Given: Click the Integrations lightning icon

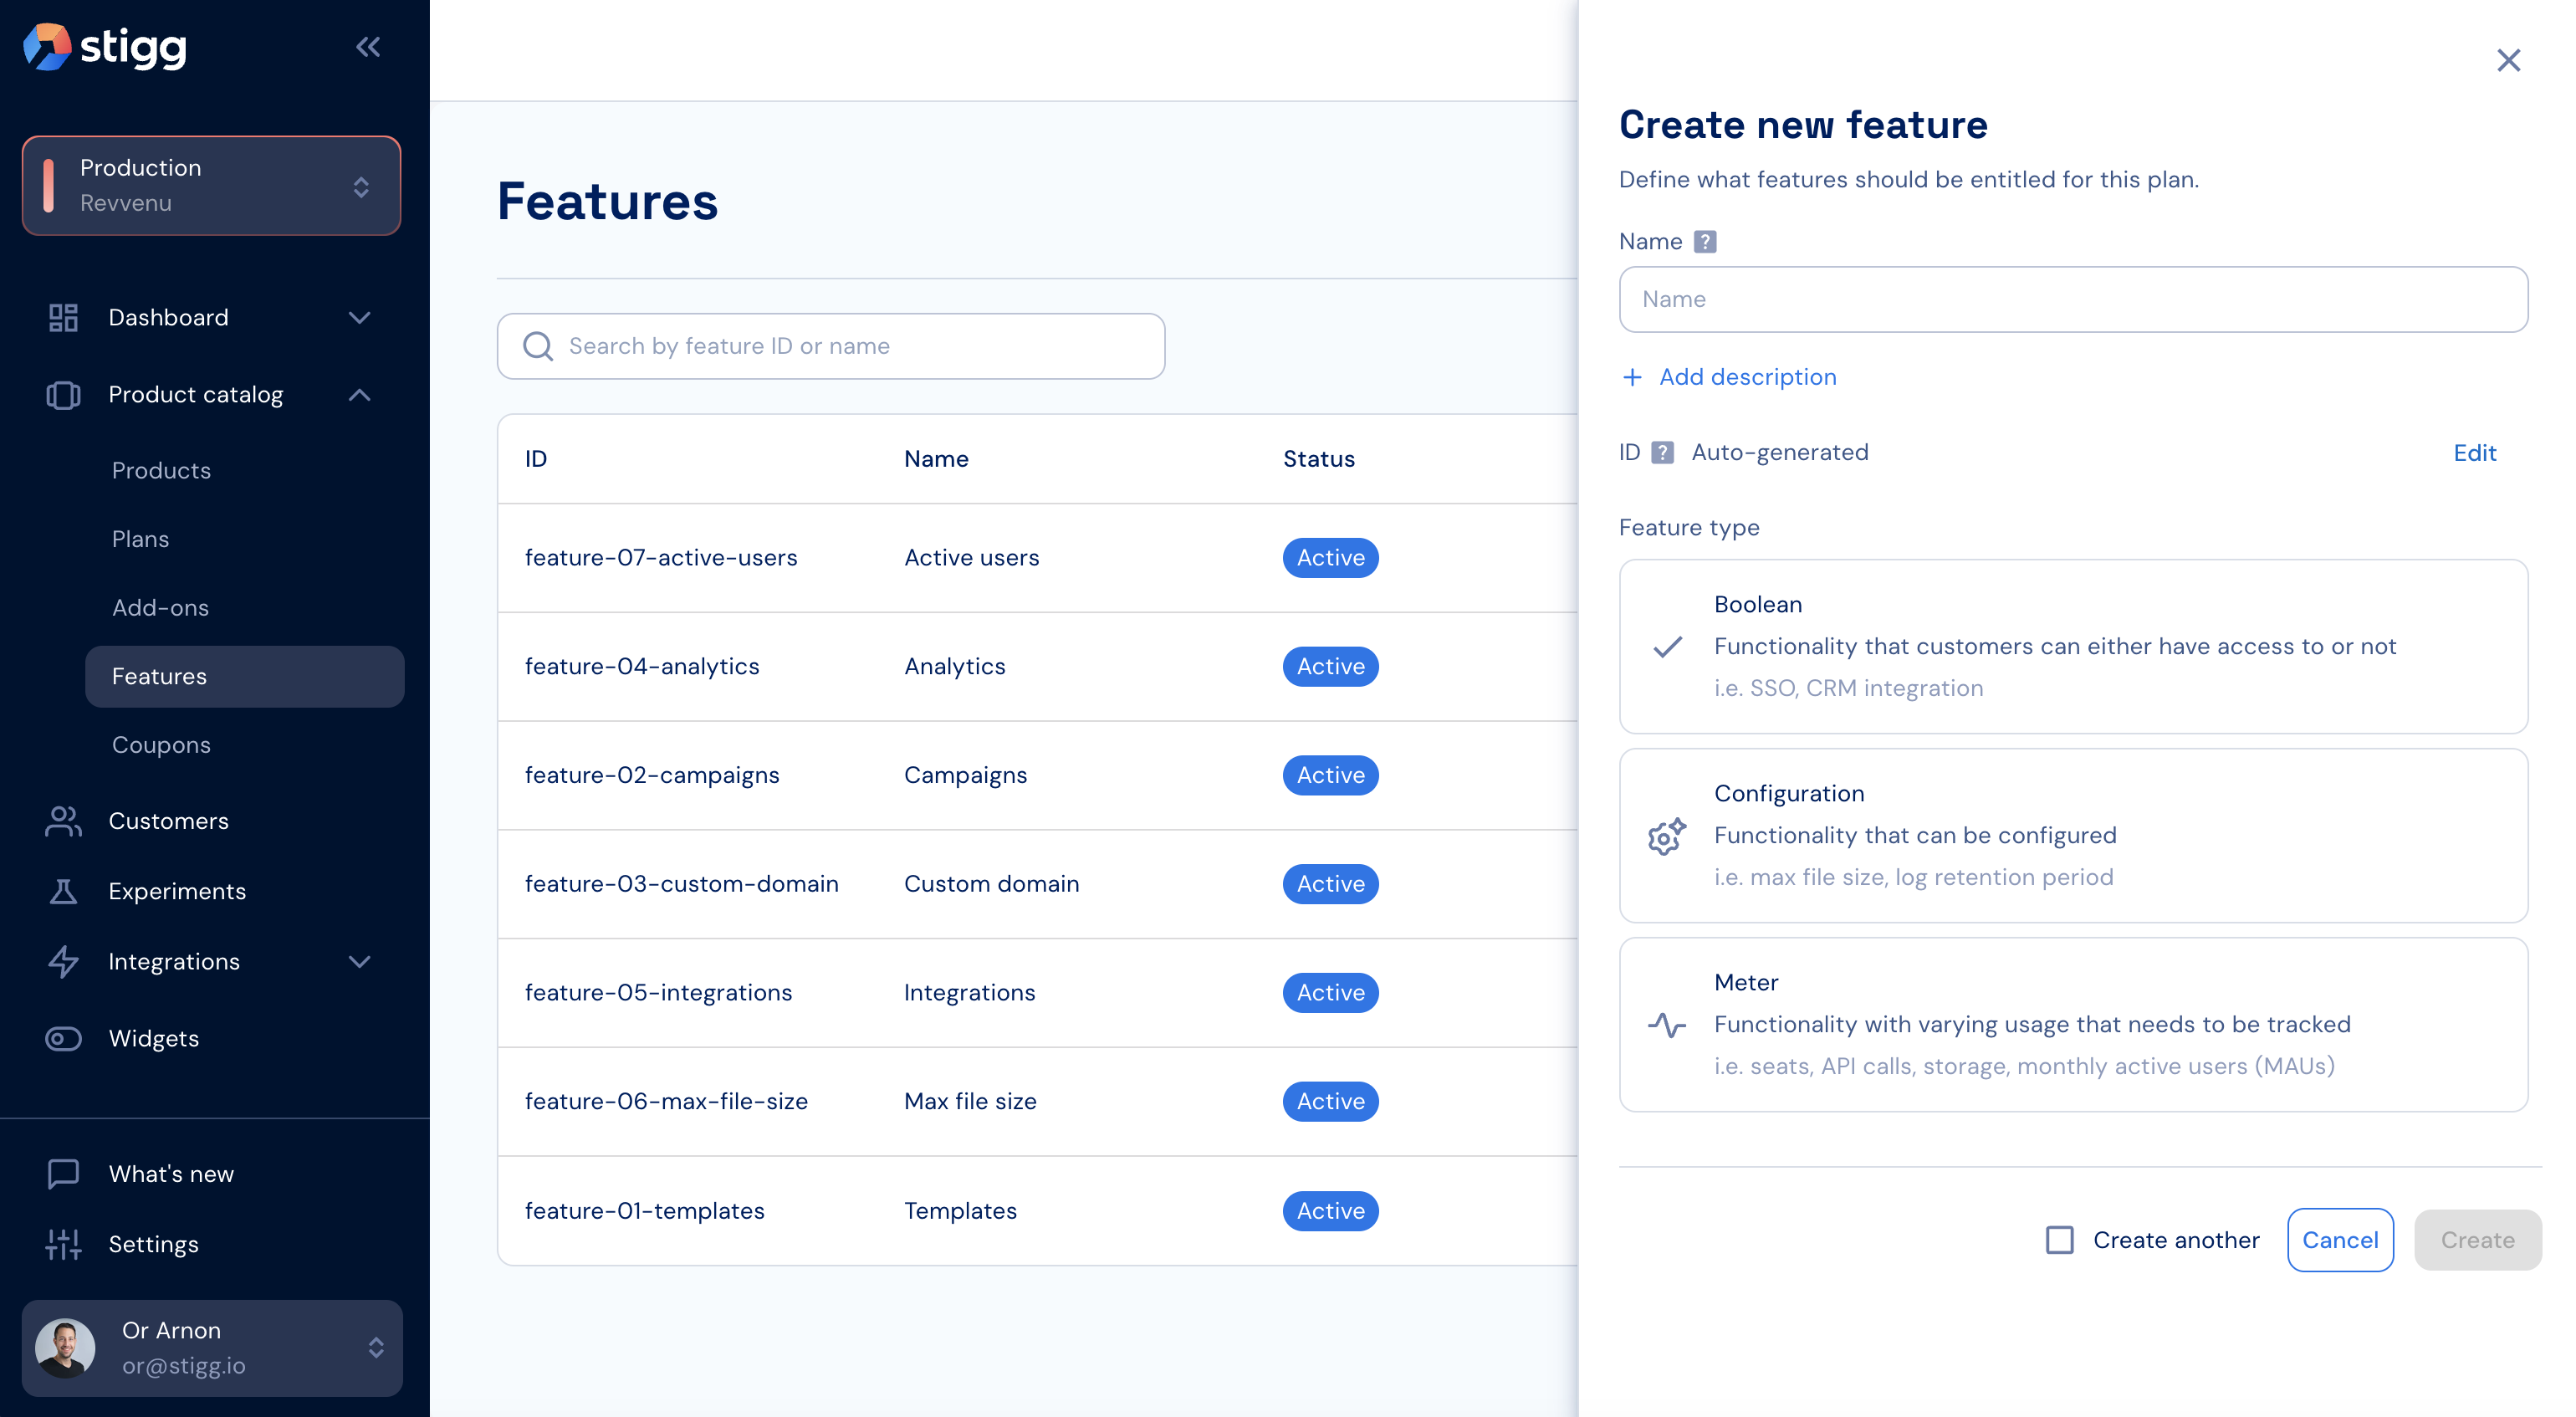Looking at the screenshot, I should [x=63, y=961].
